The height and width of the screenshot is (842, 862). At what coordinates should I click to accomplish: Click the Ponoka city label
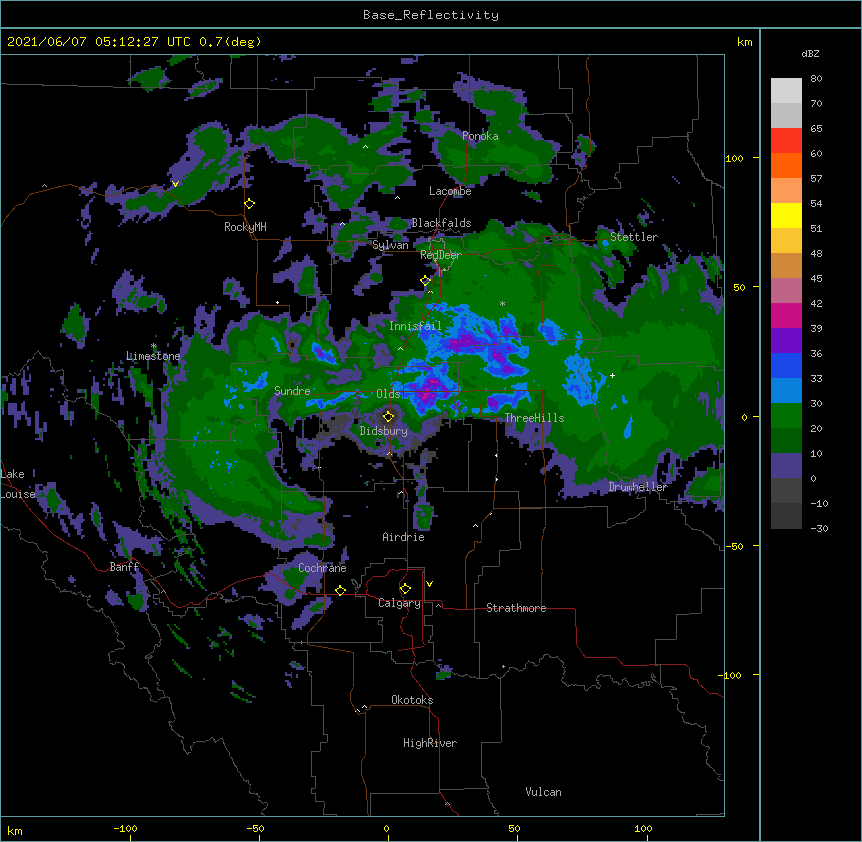[x=480, y=136]
